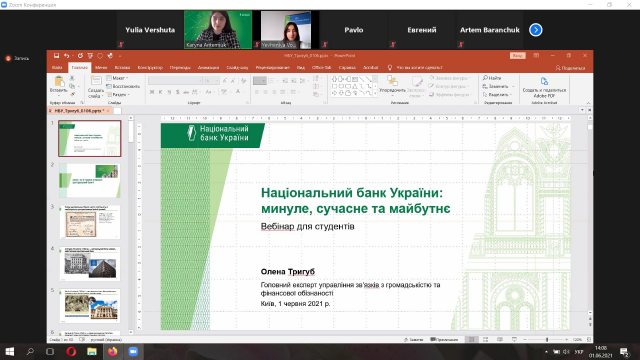Open Shape Effects (Эффекты фигуры) dropdown
The height and width of the screenshot is (360, 640).
[451, 94]
